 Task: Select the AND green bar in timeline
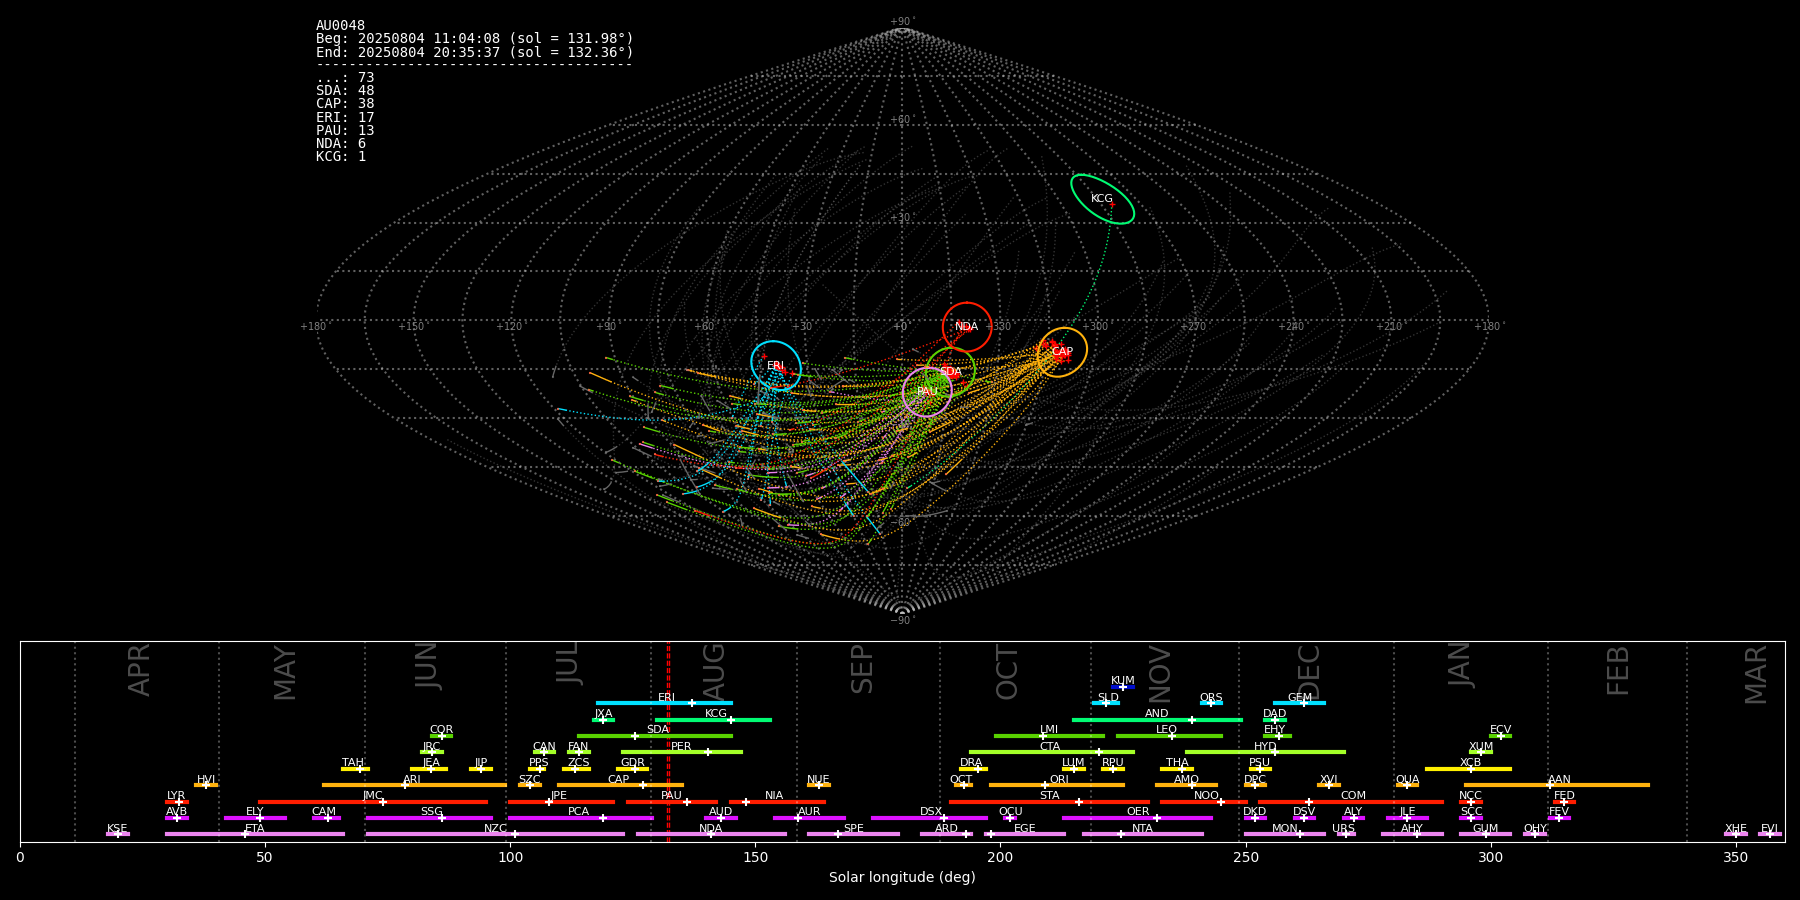click(x=1157, y=719)
